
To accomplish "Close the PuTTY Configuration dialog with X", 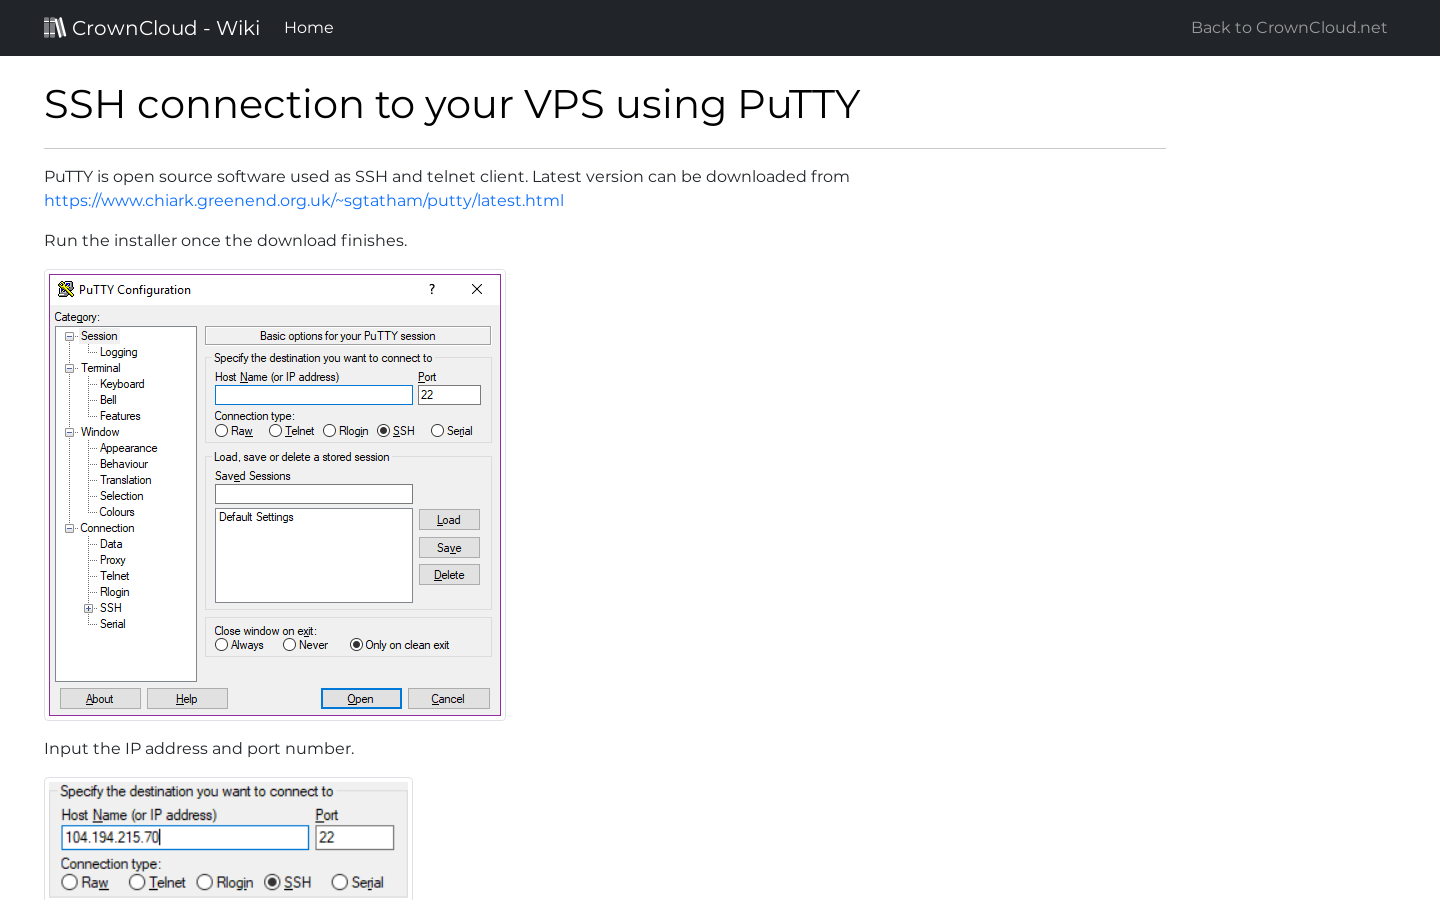I will (477, 289).
